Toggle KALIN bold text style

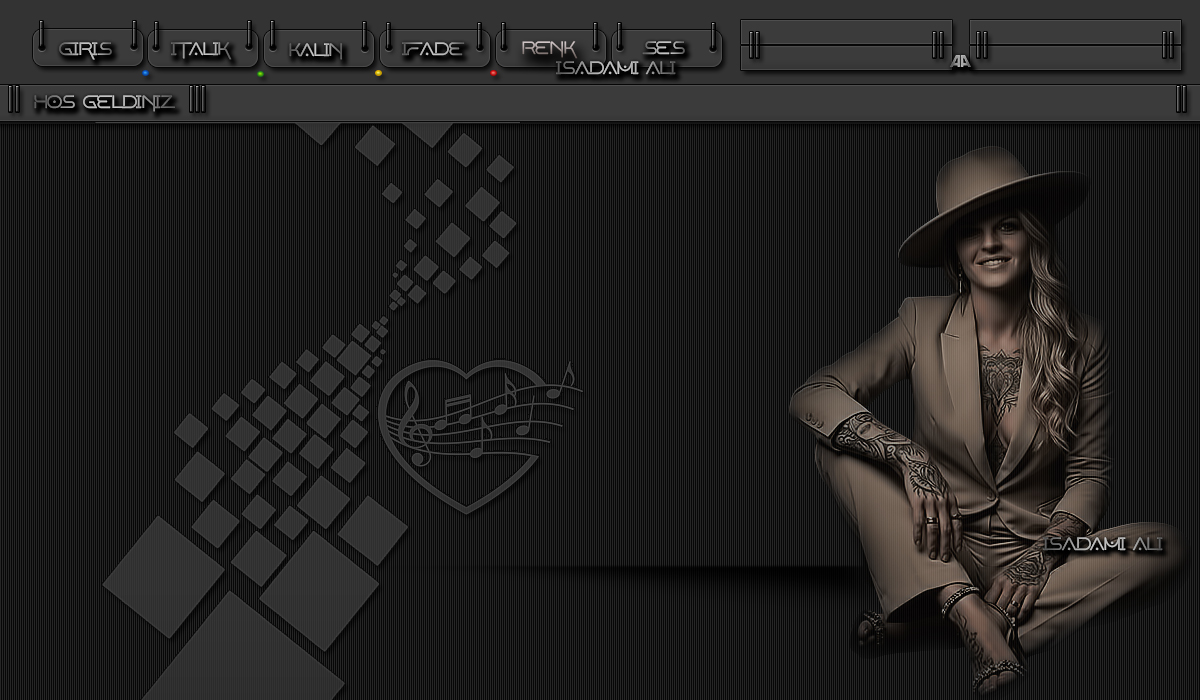click(318, 48)
